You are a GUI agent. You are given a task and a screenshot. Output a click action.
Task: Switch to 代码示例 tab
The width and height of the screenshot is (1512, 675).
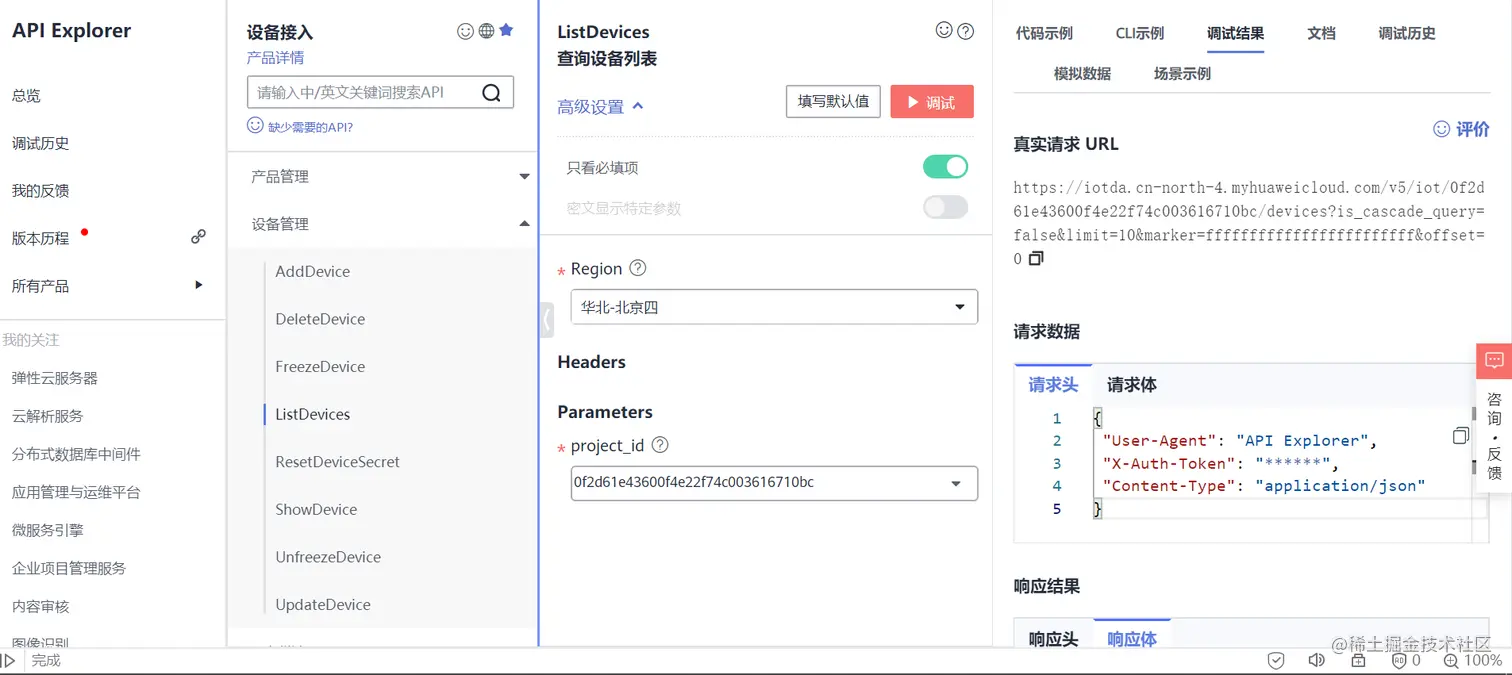tap(1044, 33)
